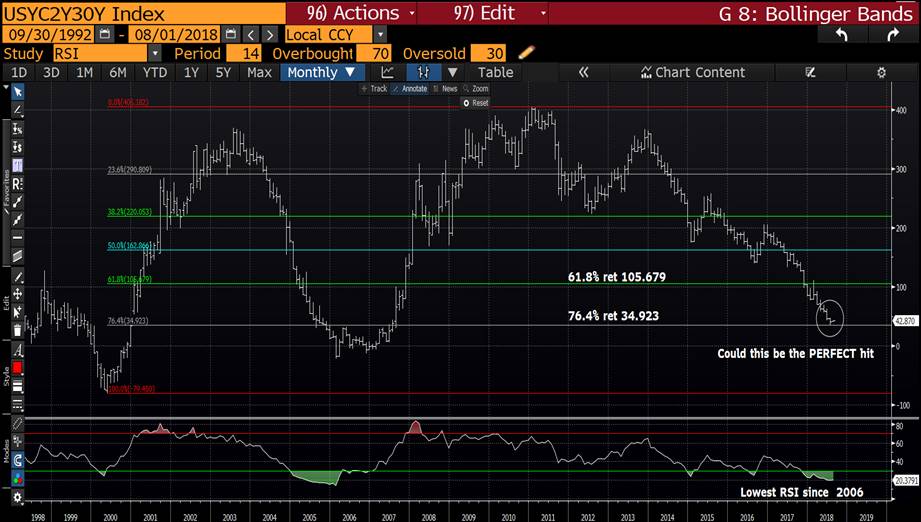Viewport: 921px width, 522px height.
Task: Choose the line drawing tool
Action: pos(18,110)
